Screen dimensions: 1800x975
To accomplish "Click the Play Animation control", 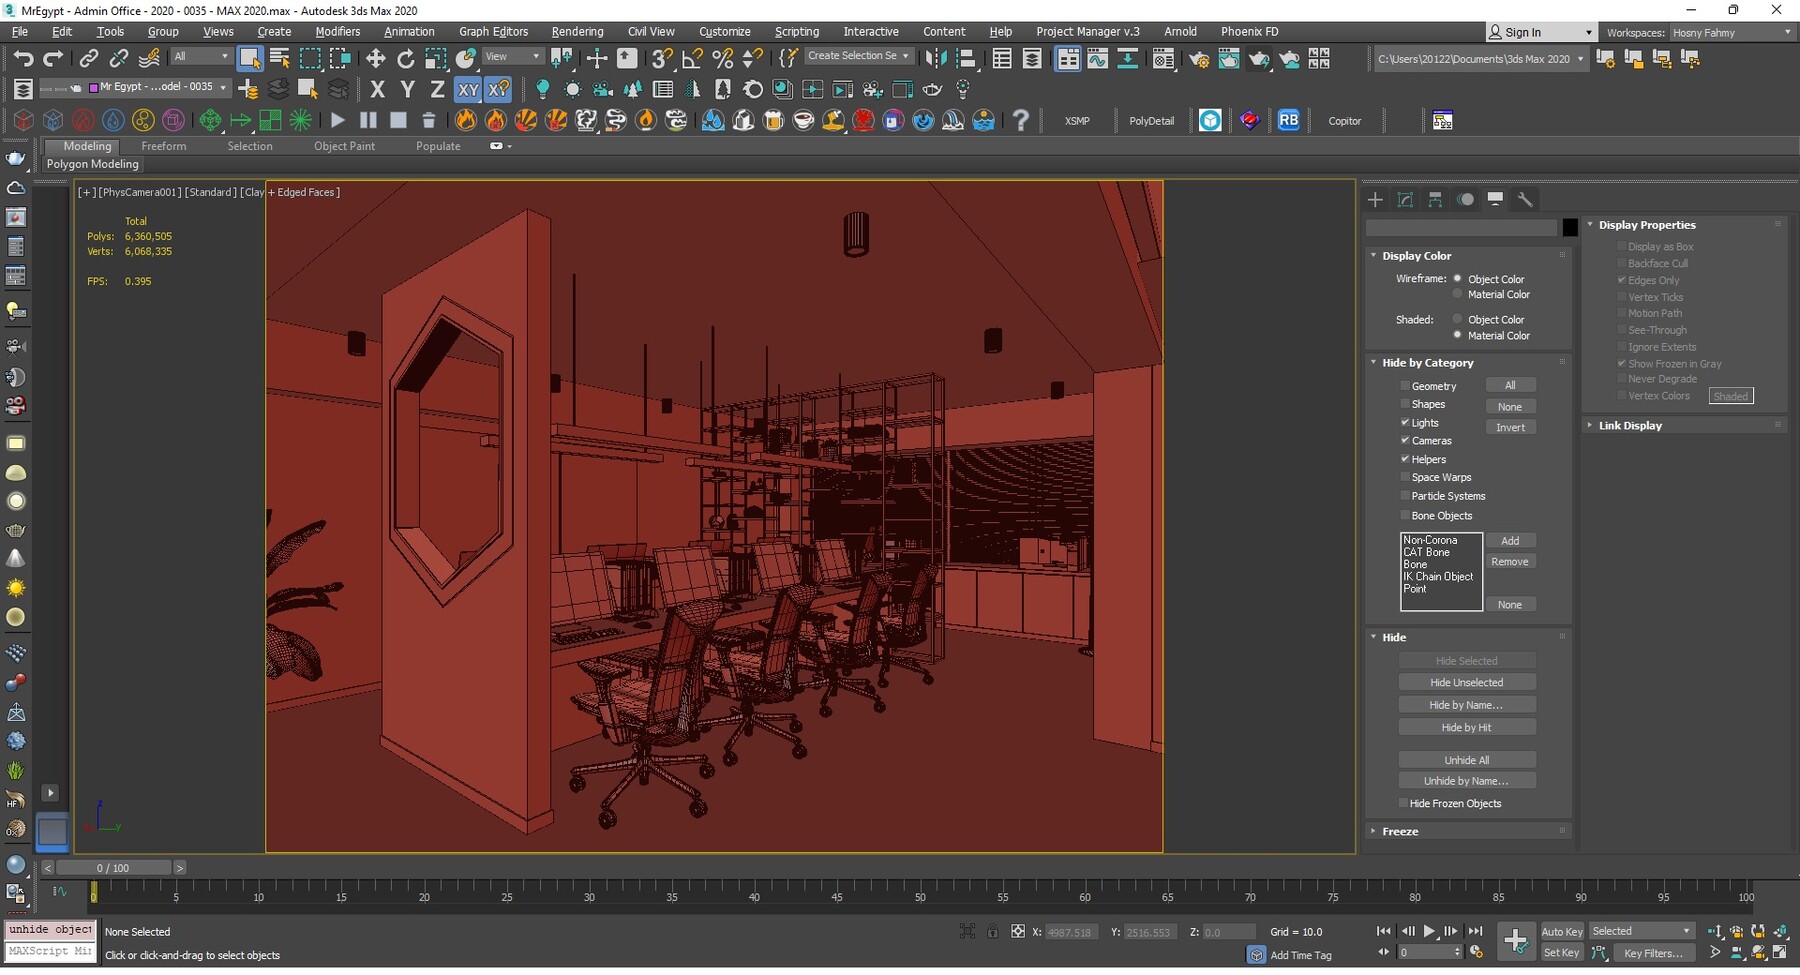I will point(1429,931).
